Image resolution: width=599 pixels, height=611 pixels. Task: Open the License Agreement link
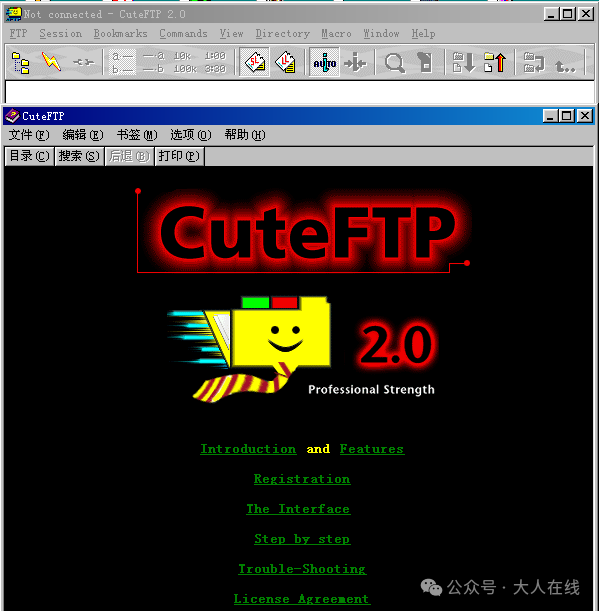(x=302, y=599)
